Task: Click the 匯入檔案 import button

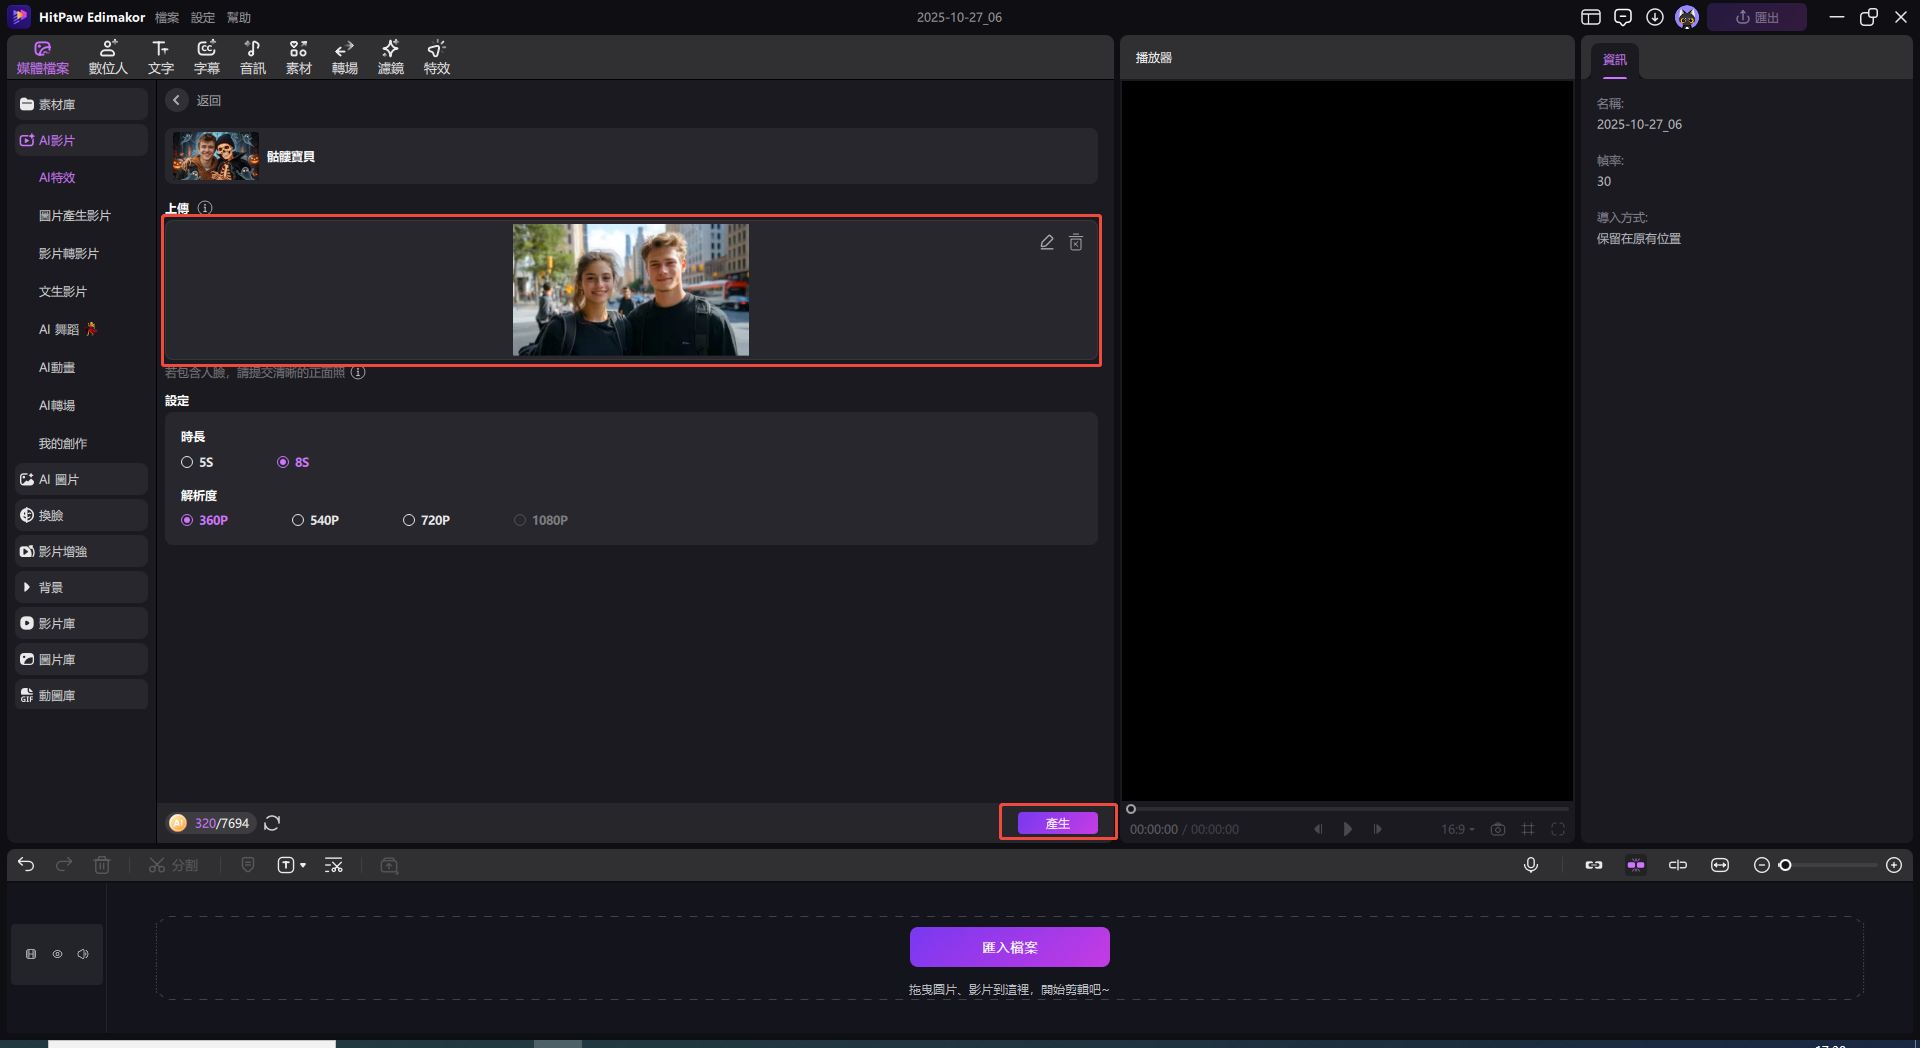Action: (x=1009, y=947)
